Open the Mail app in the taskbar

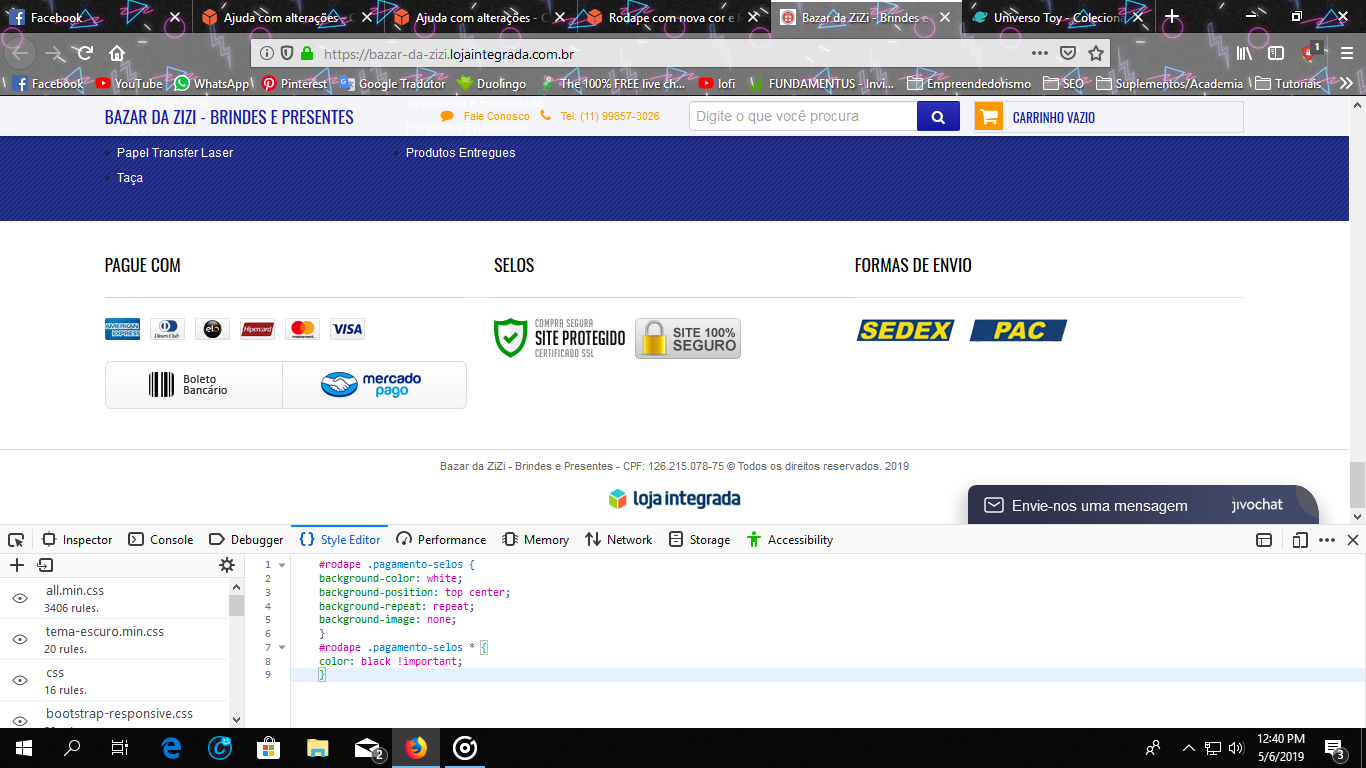368,748
